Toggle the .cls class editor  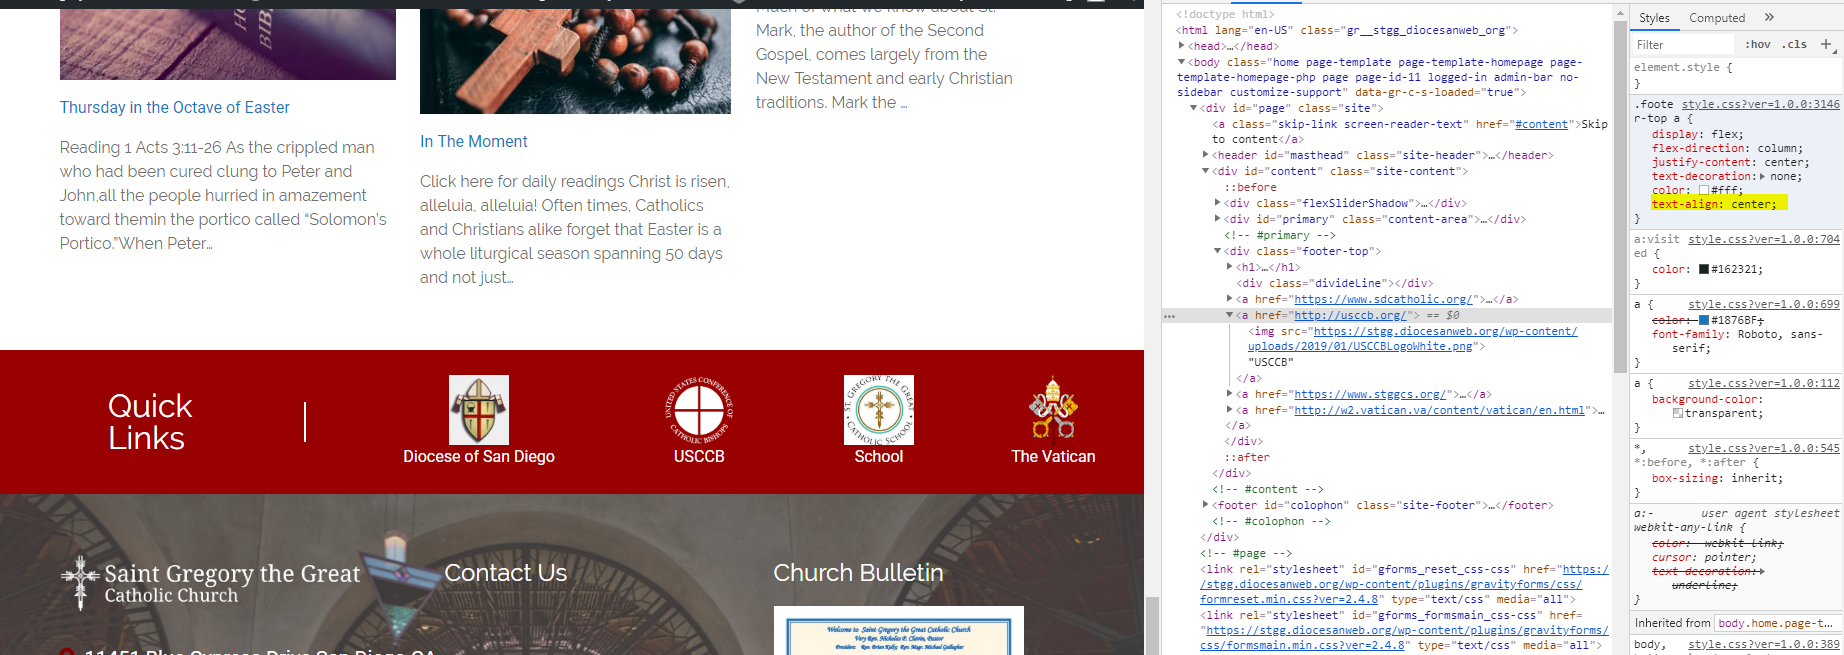point(1796,44)
